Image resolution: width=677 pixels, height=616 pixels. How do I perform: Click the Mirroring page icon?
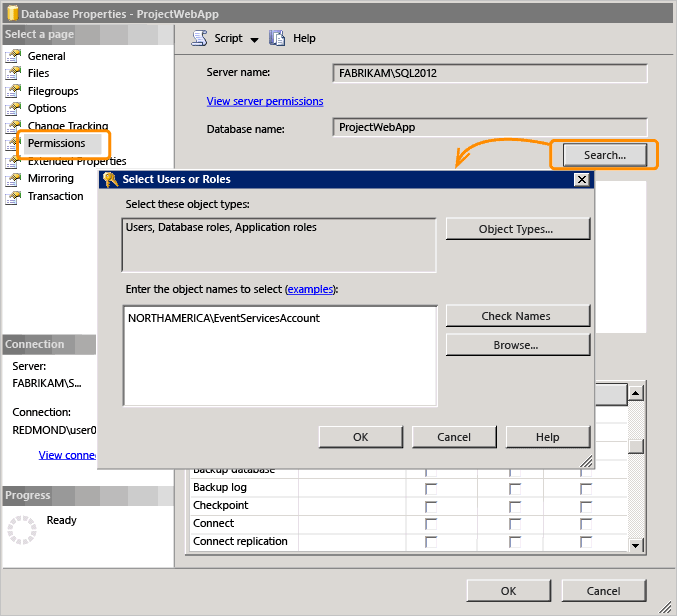[13, 179]
